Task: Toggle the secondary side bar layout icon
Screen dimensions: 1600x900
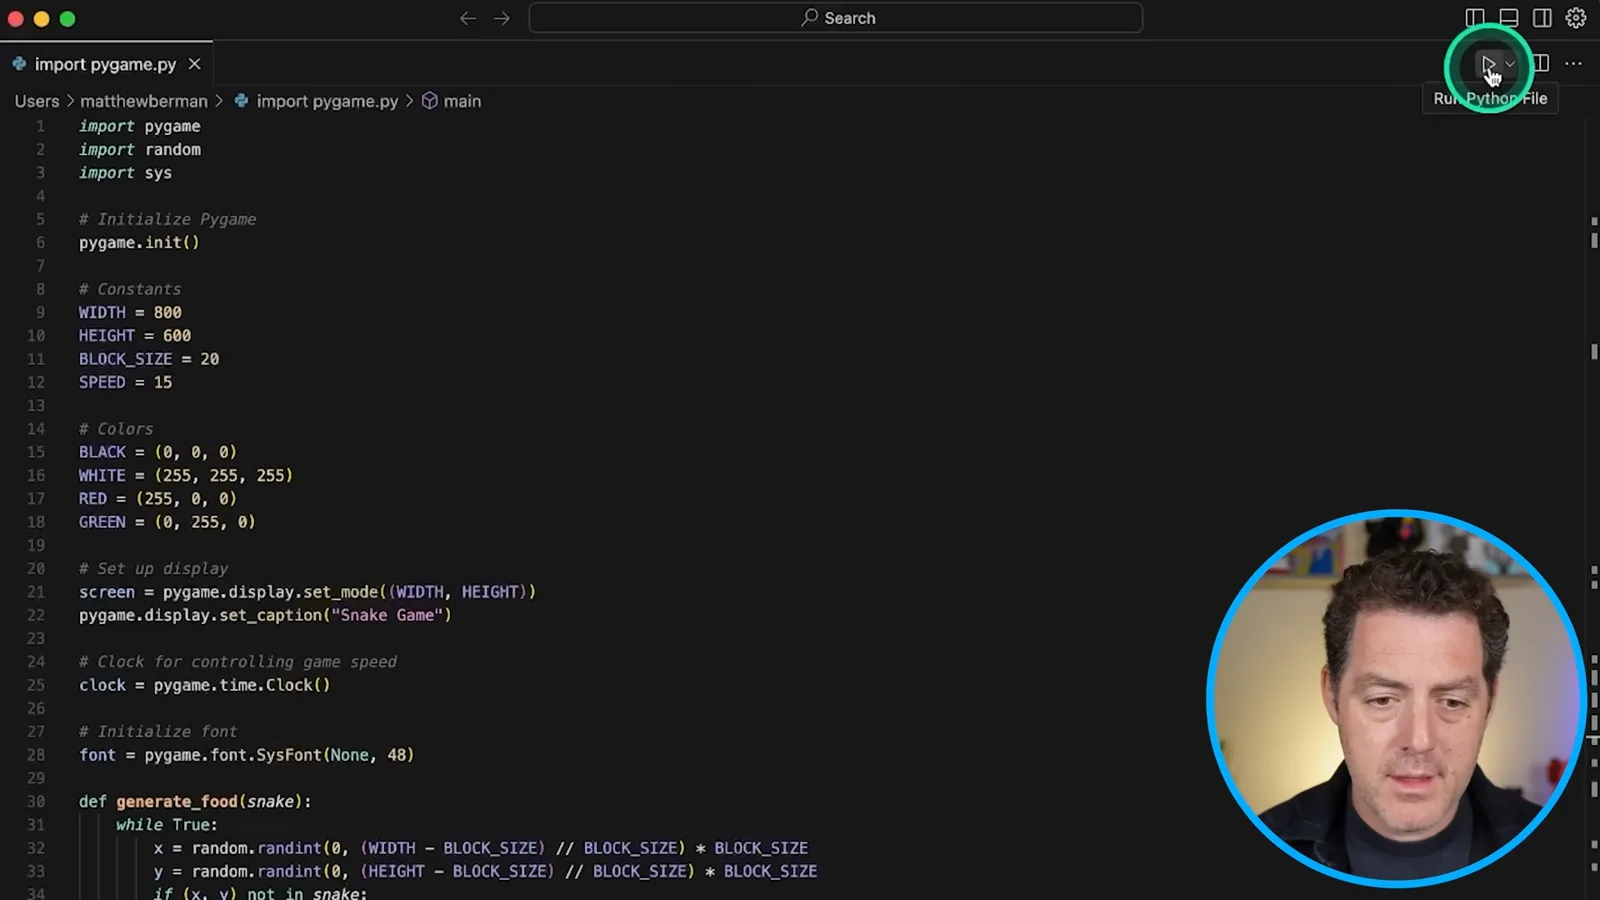Action: [1542, 18]
